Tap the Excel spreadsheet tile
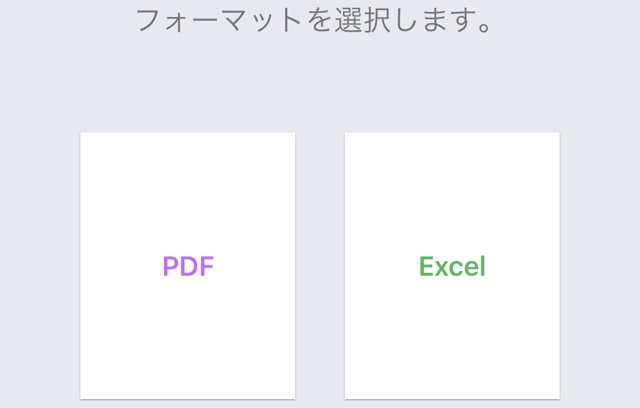 click(452, 266)
